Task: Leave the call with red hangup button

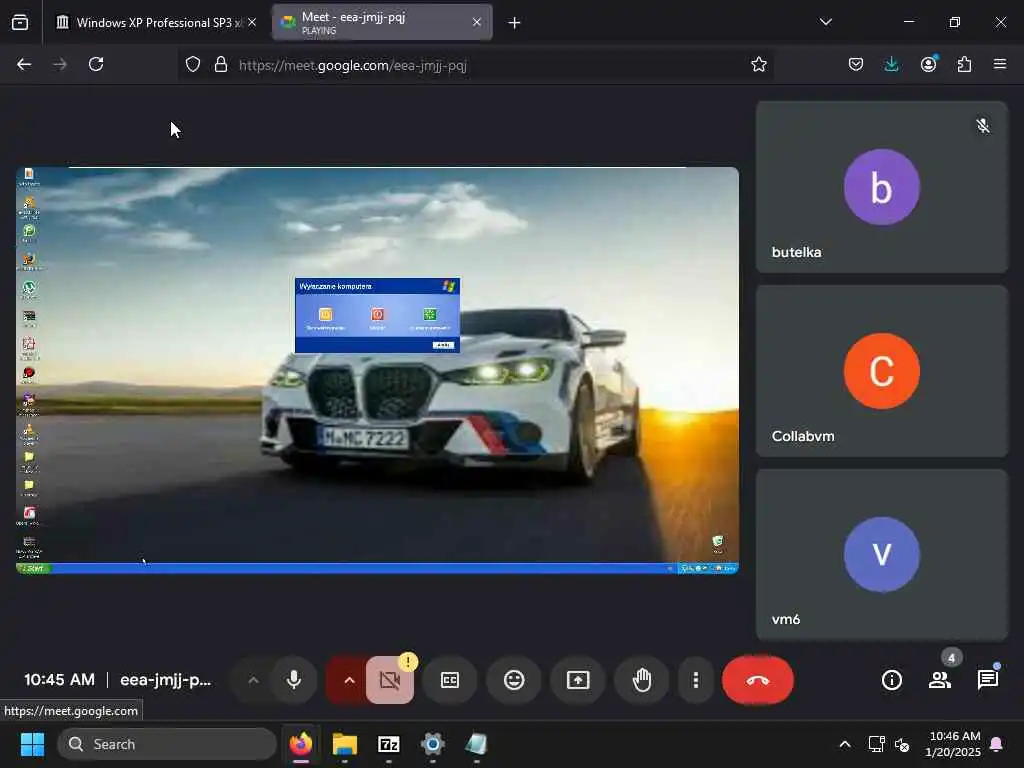Action: (x=758, y=680)
